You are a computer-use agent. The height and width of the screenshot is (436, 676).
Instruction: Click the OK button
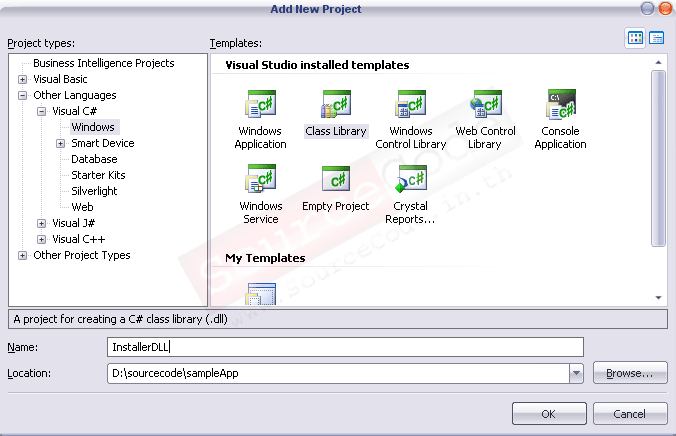(x=549, y=414)
